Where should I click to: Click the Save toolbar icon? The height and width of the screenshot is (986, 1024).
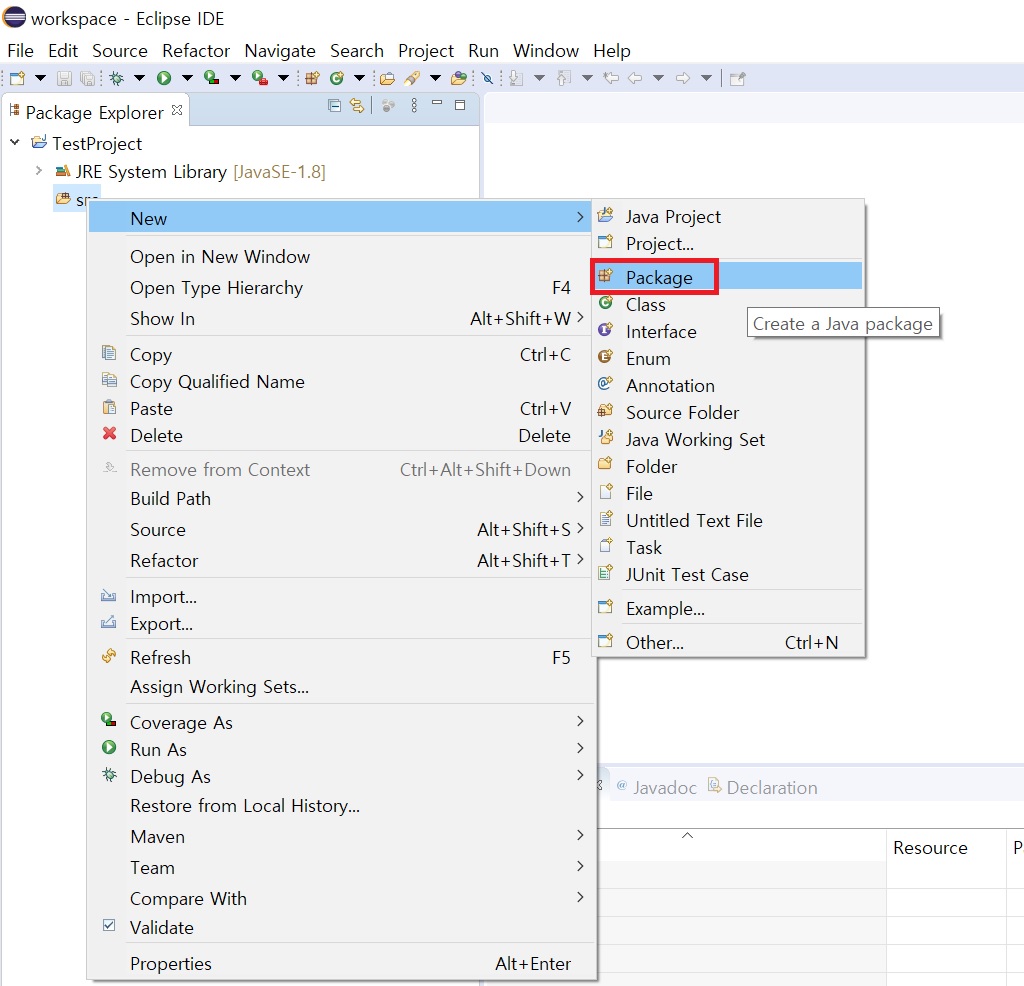pos(64,78)
